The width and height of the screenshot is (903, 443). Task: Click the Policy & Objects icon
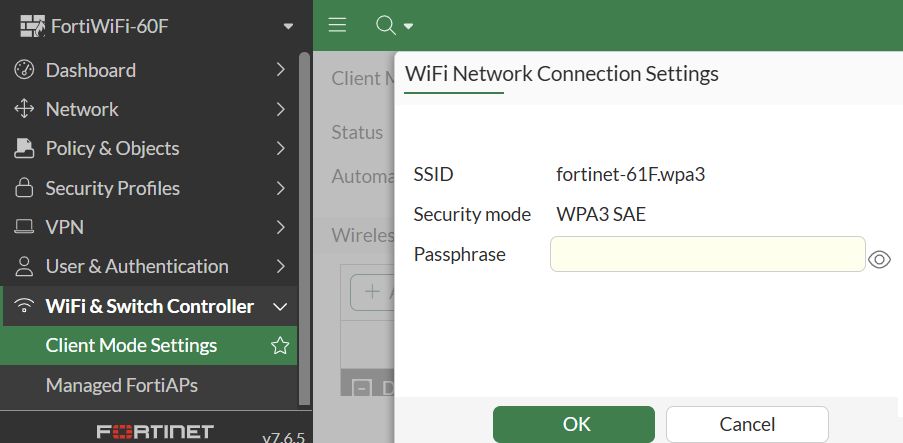tap(24, 149)
